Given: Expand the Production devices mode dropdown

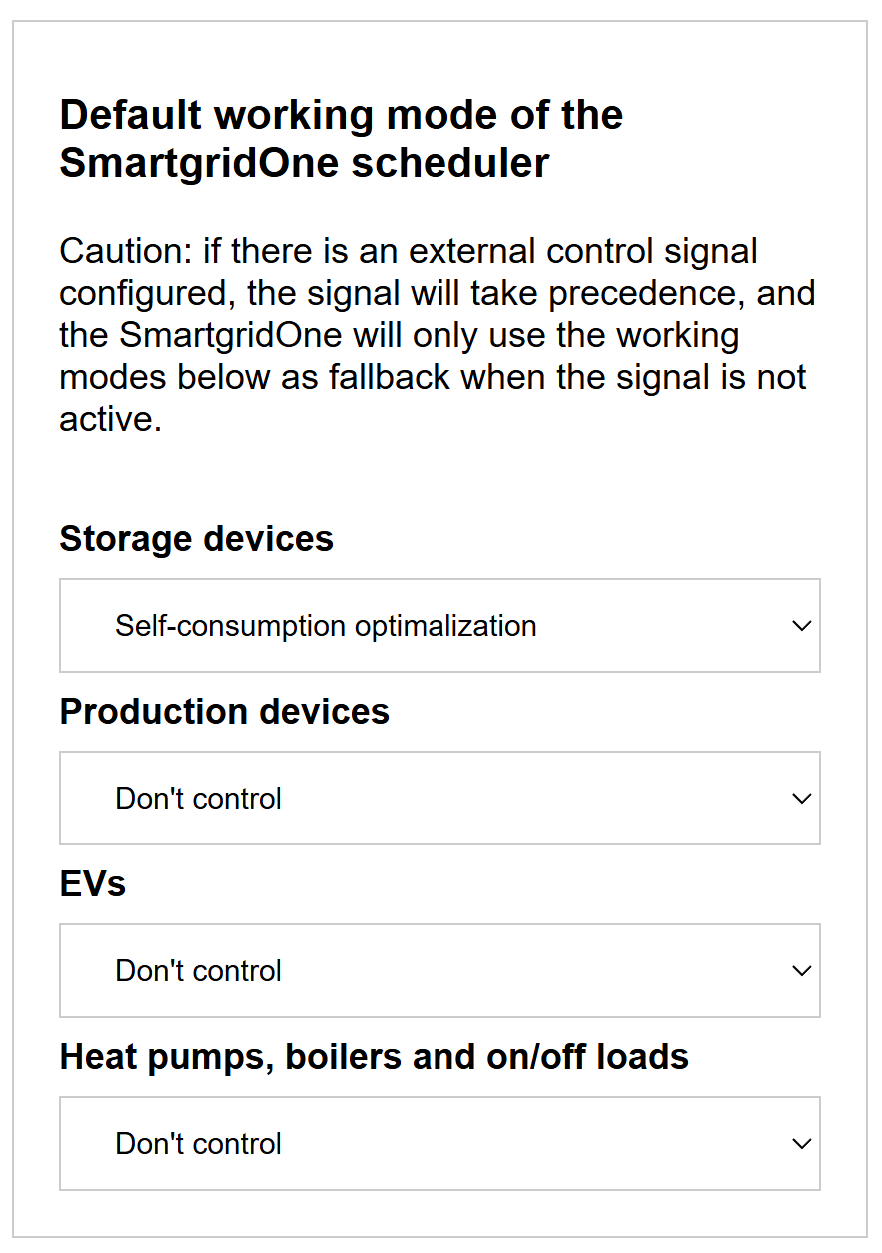Looking at the screenshot, I should [x=440, y=799].
